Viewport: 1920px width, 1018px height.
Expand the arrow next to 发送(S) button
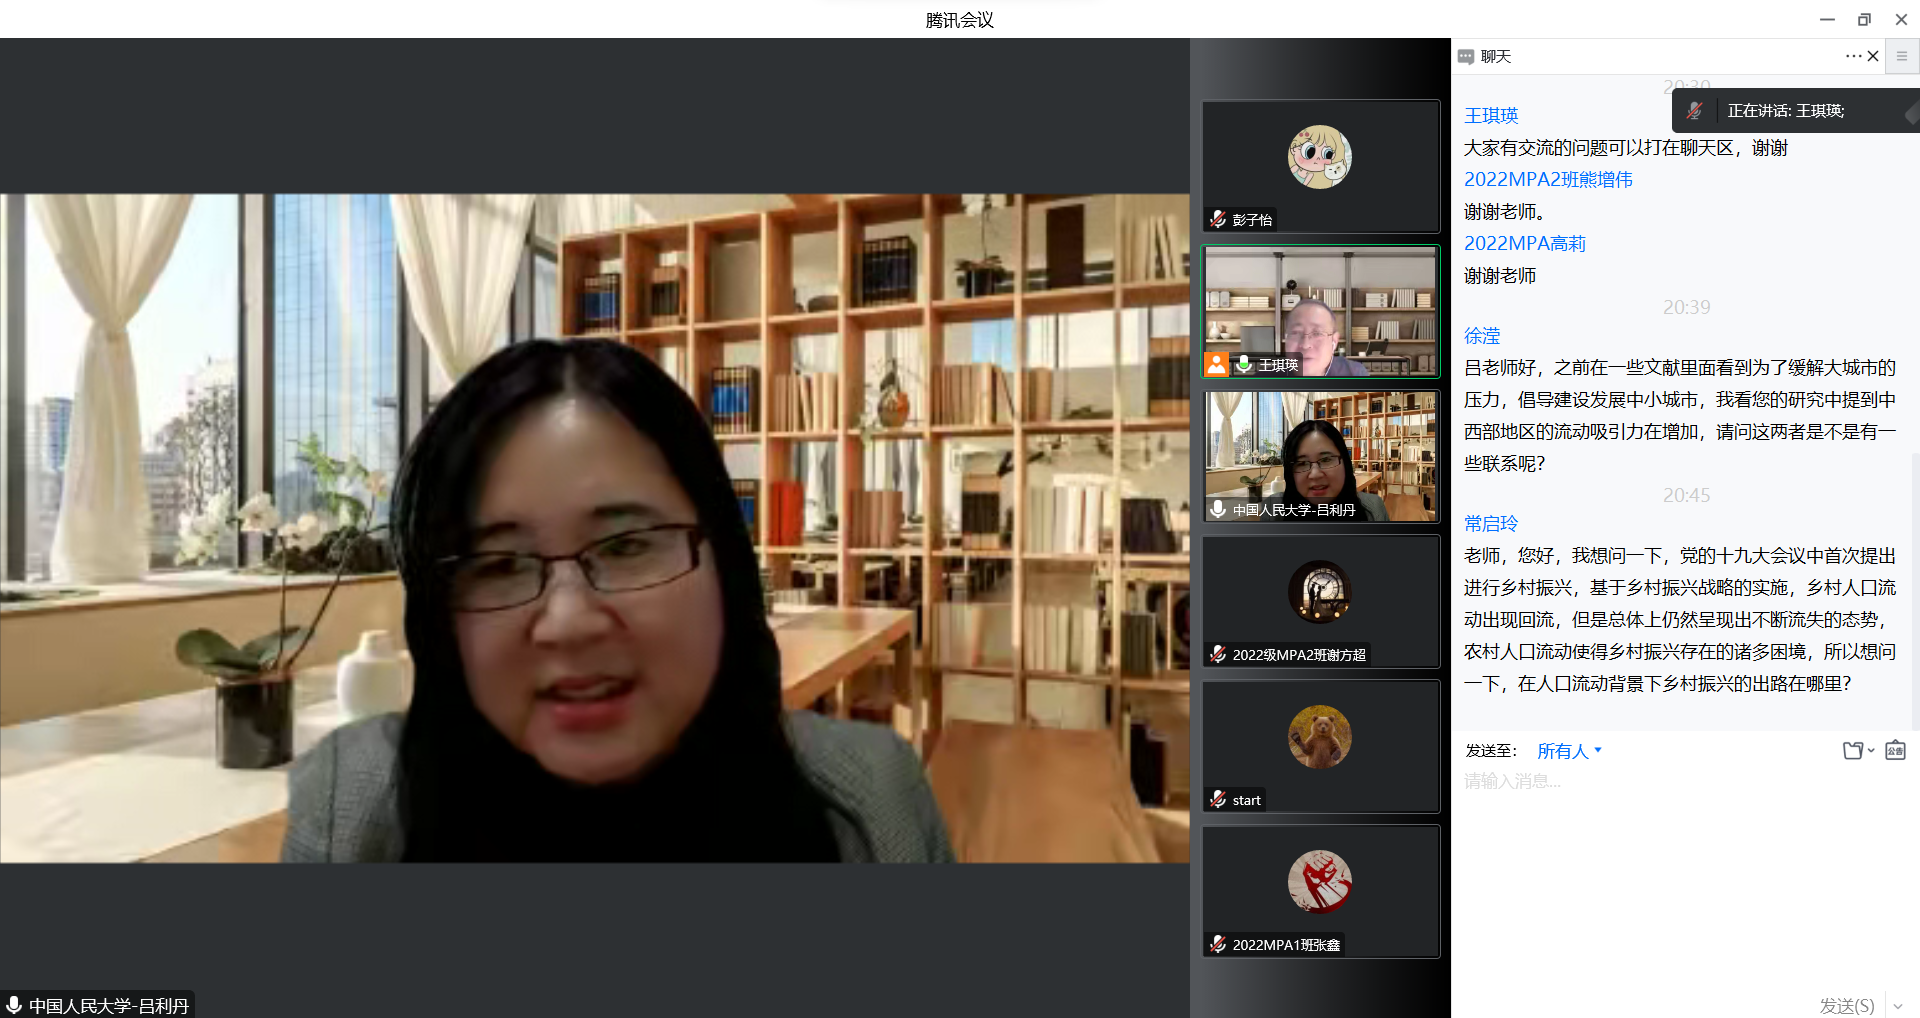(x=1898, y=1005)
